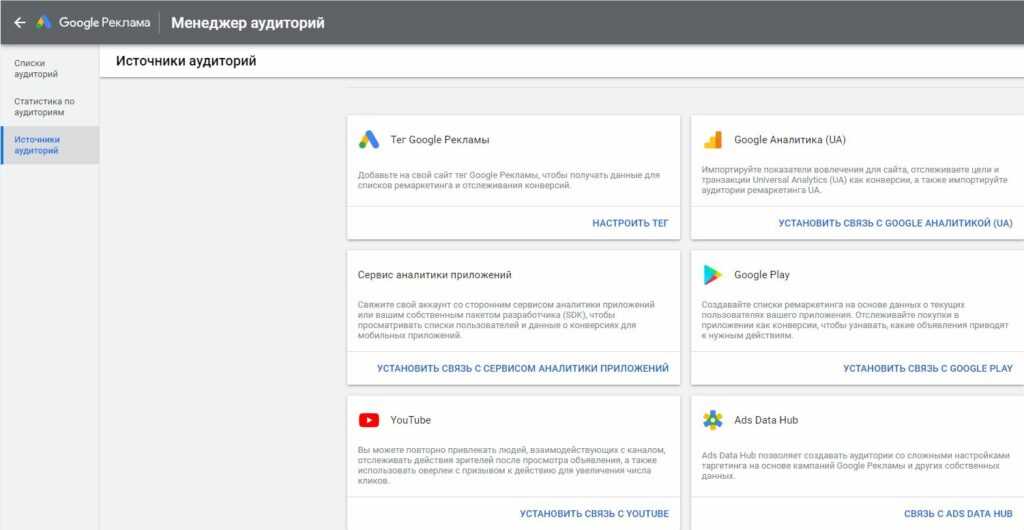Click the Менеджер аудиторий header title
This screenshot has width=1024, height=530.
[x=247, y=22]
